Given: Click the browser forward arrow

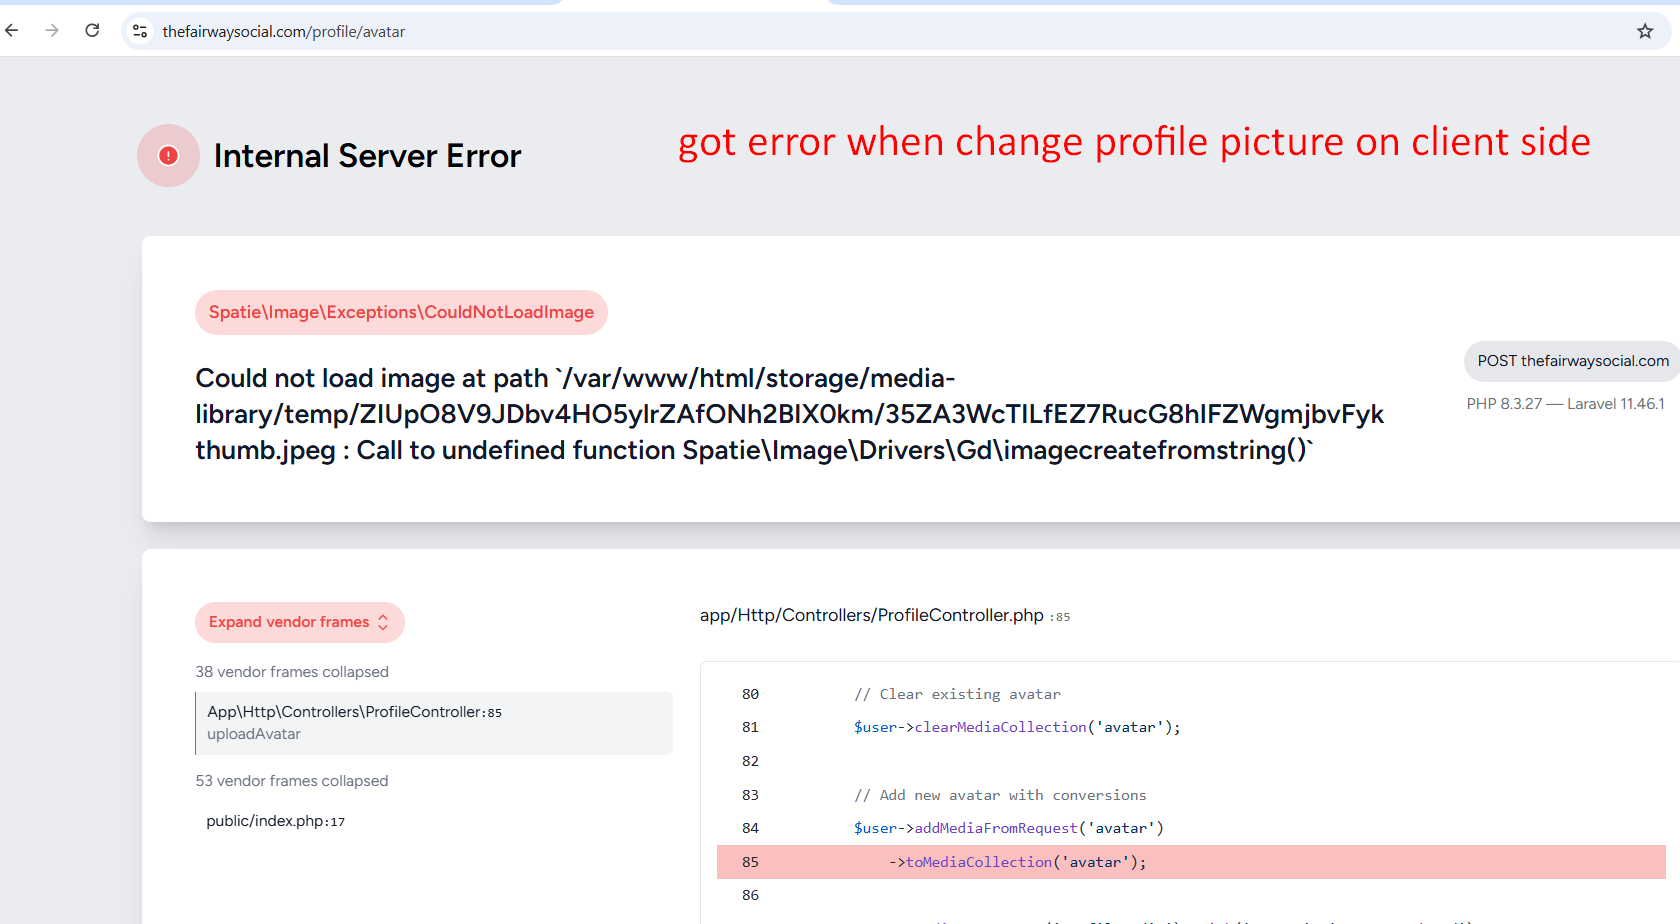Looking at the screenshot, I should pos(52,31).
